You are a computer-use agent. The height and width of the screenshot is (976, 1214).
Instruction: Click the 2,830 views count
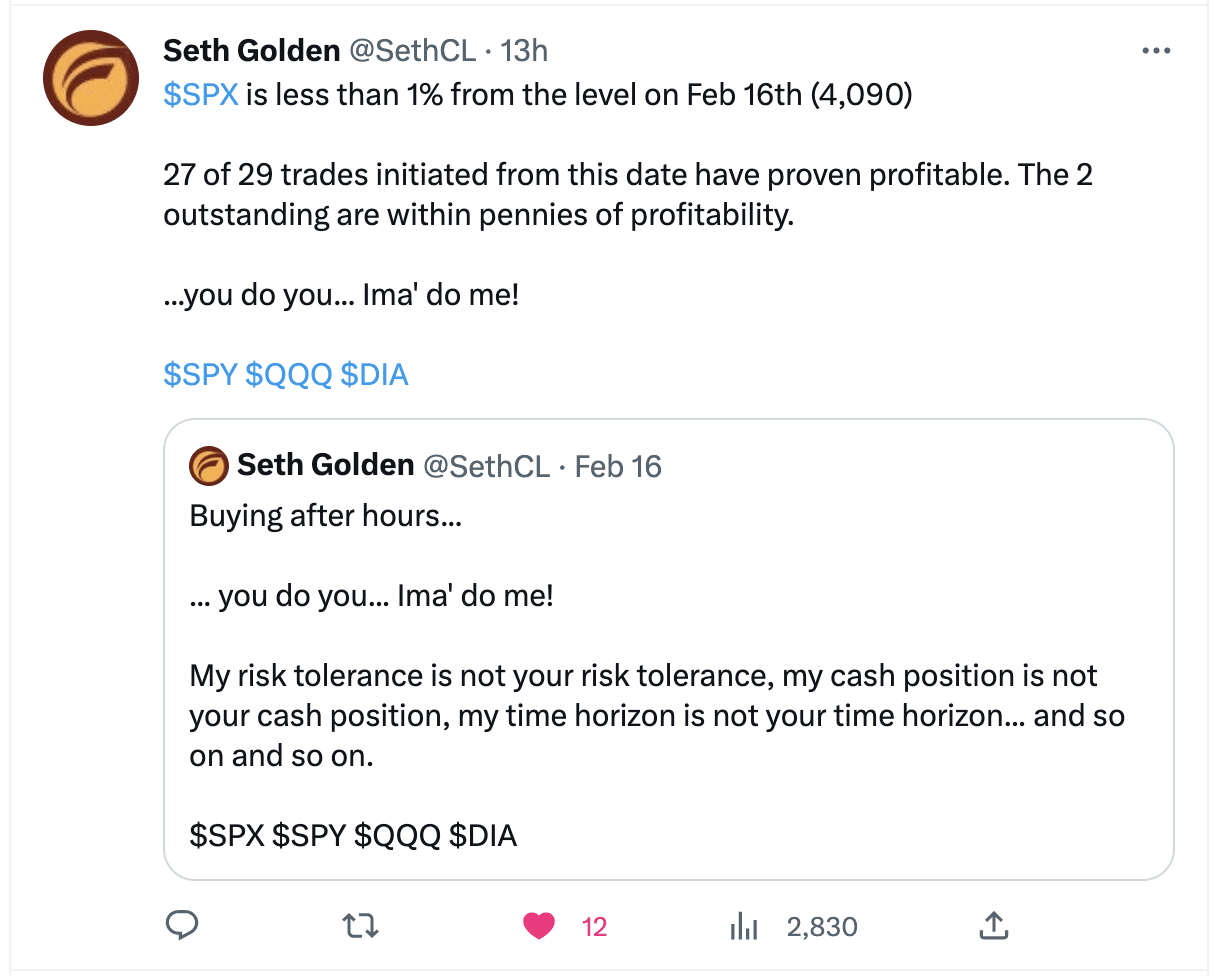(x=821, y=928)
